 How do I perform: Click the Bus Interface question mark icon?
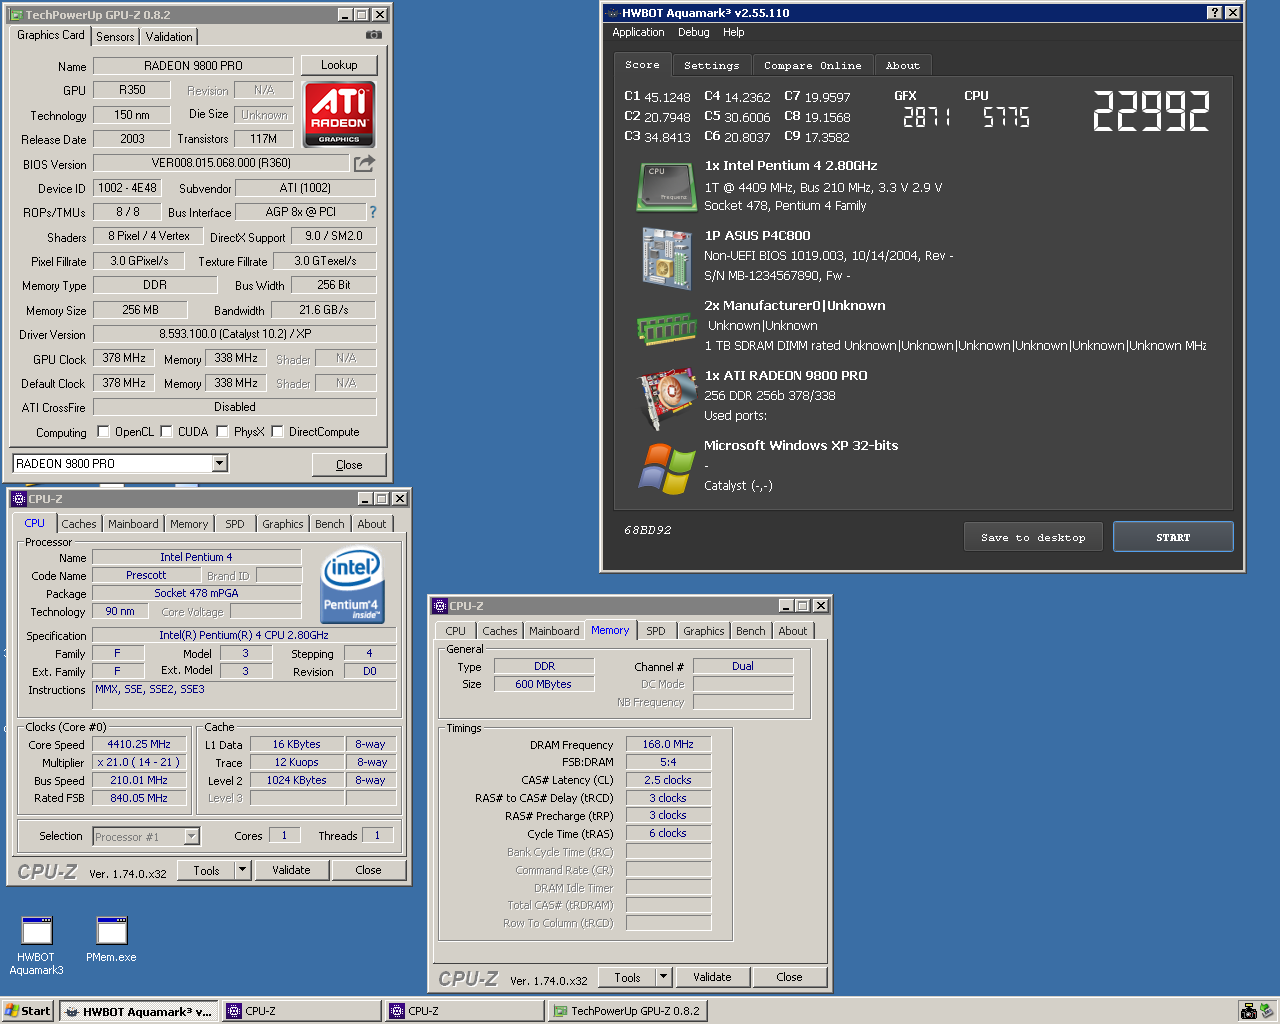pos(373,212)
